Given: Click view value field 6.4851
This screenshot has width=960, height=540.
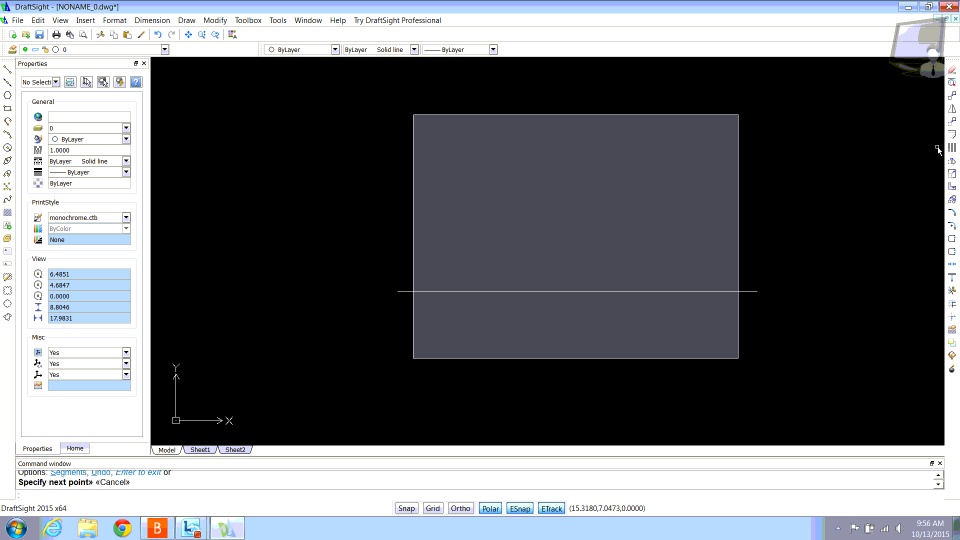Looking at the screenshot, I should (89, 274).
